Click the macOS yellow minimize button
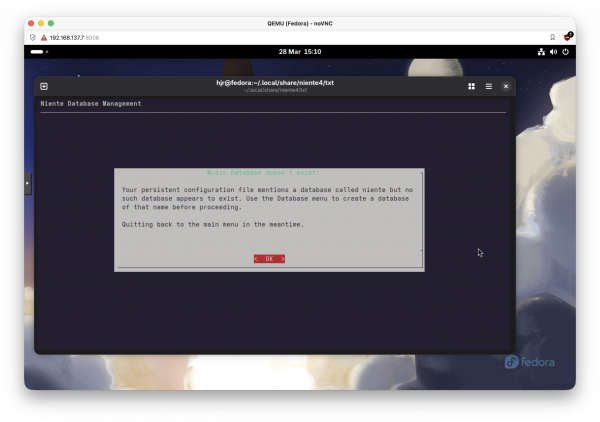Image resolution: width=600 pixels, height=422 pixels. (x=41, y=22)
